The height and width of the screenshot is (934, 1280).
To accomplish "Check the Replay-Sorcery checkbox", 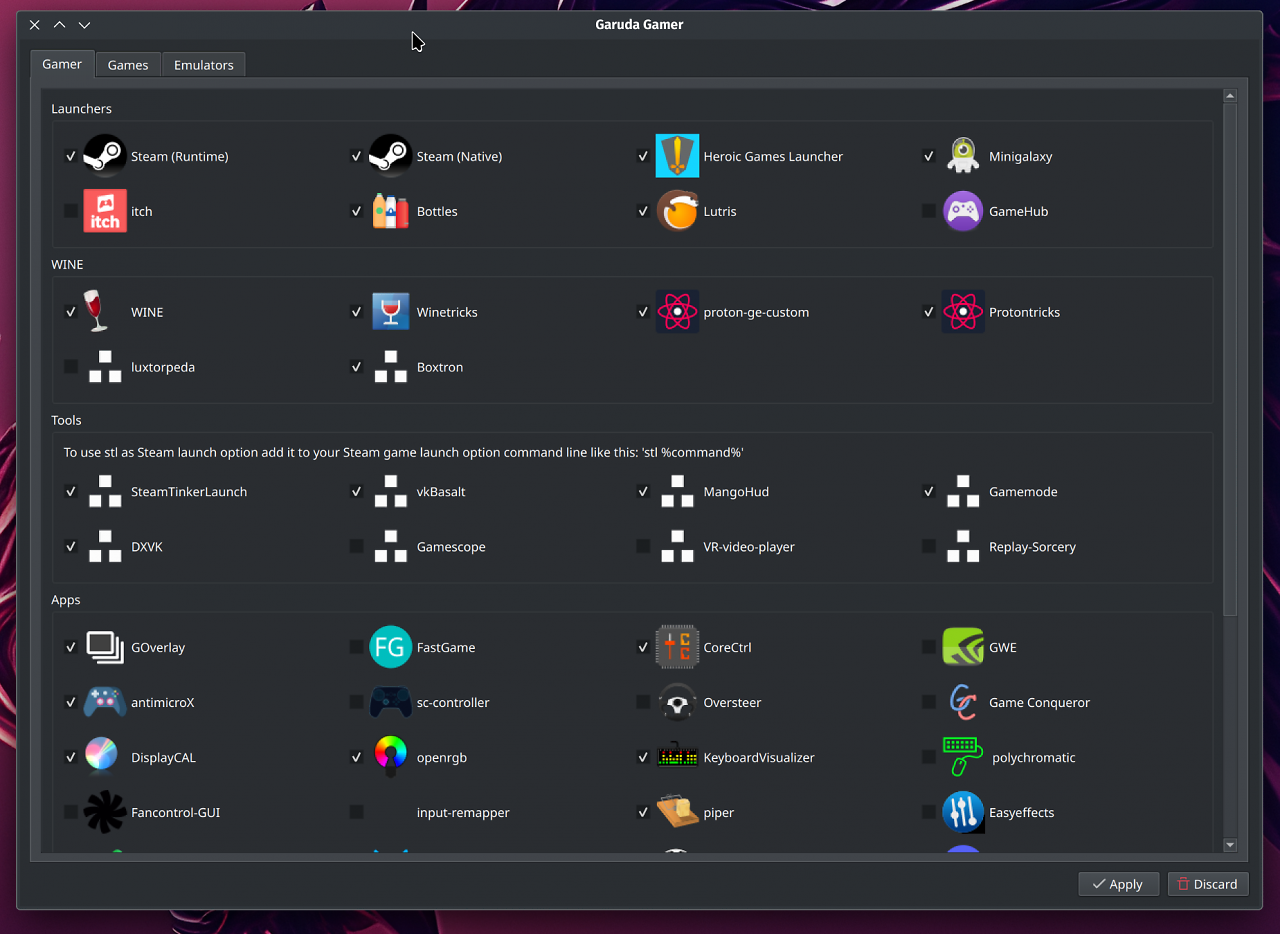I will tap(929, 546).
